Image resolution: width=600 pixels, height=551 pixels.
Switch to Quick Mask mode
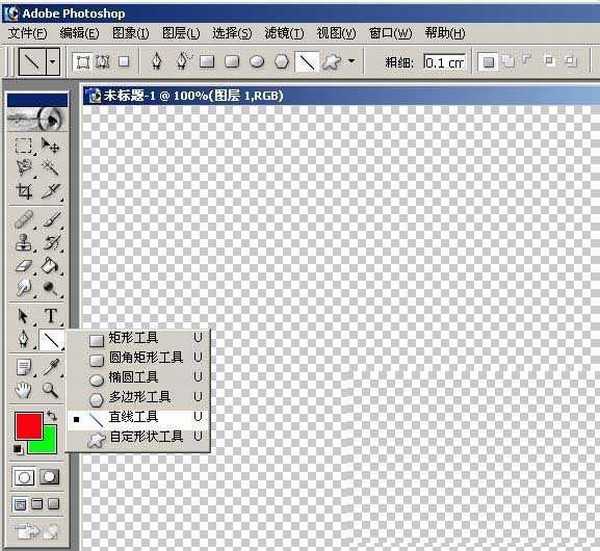pyautogui.click(x=49, y=477)
